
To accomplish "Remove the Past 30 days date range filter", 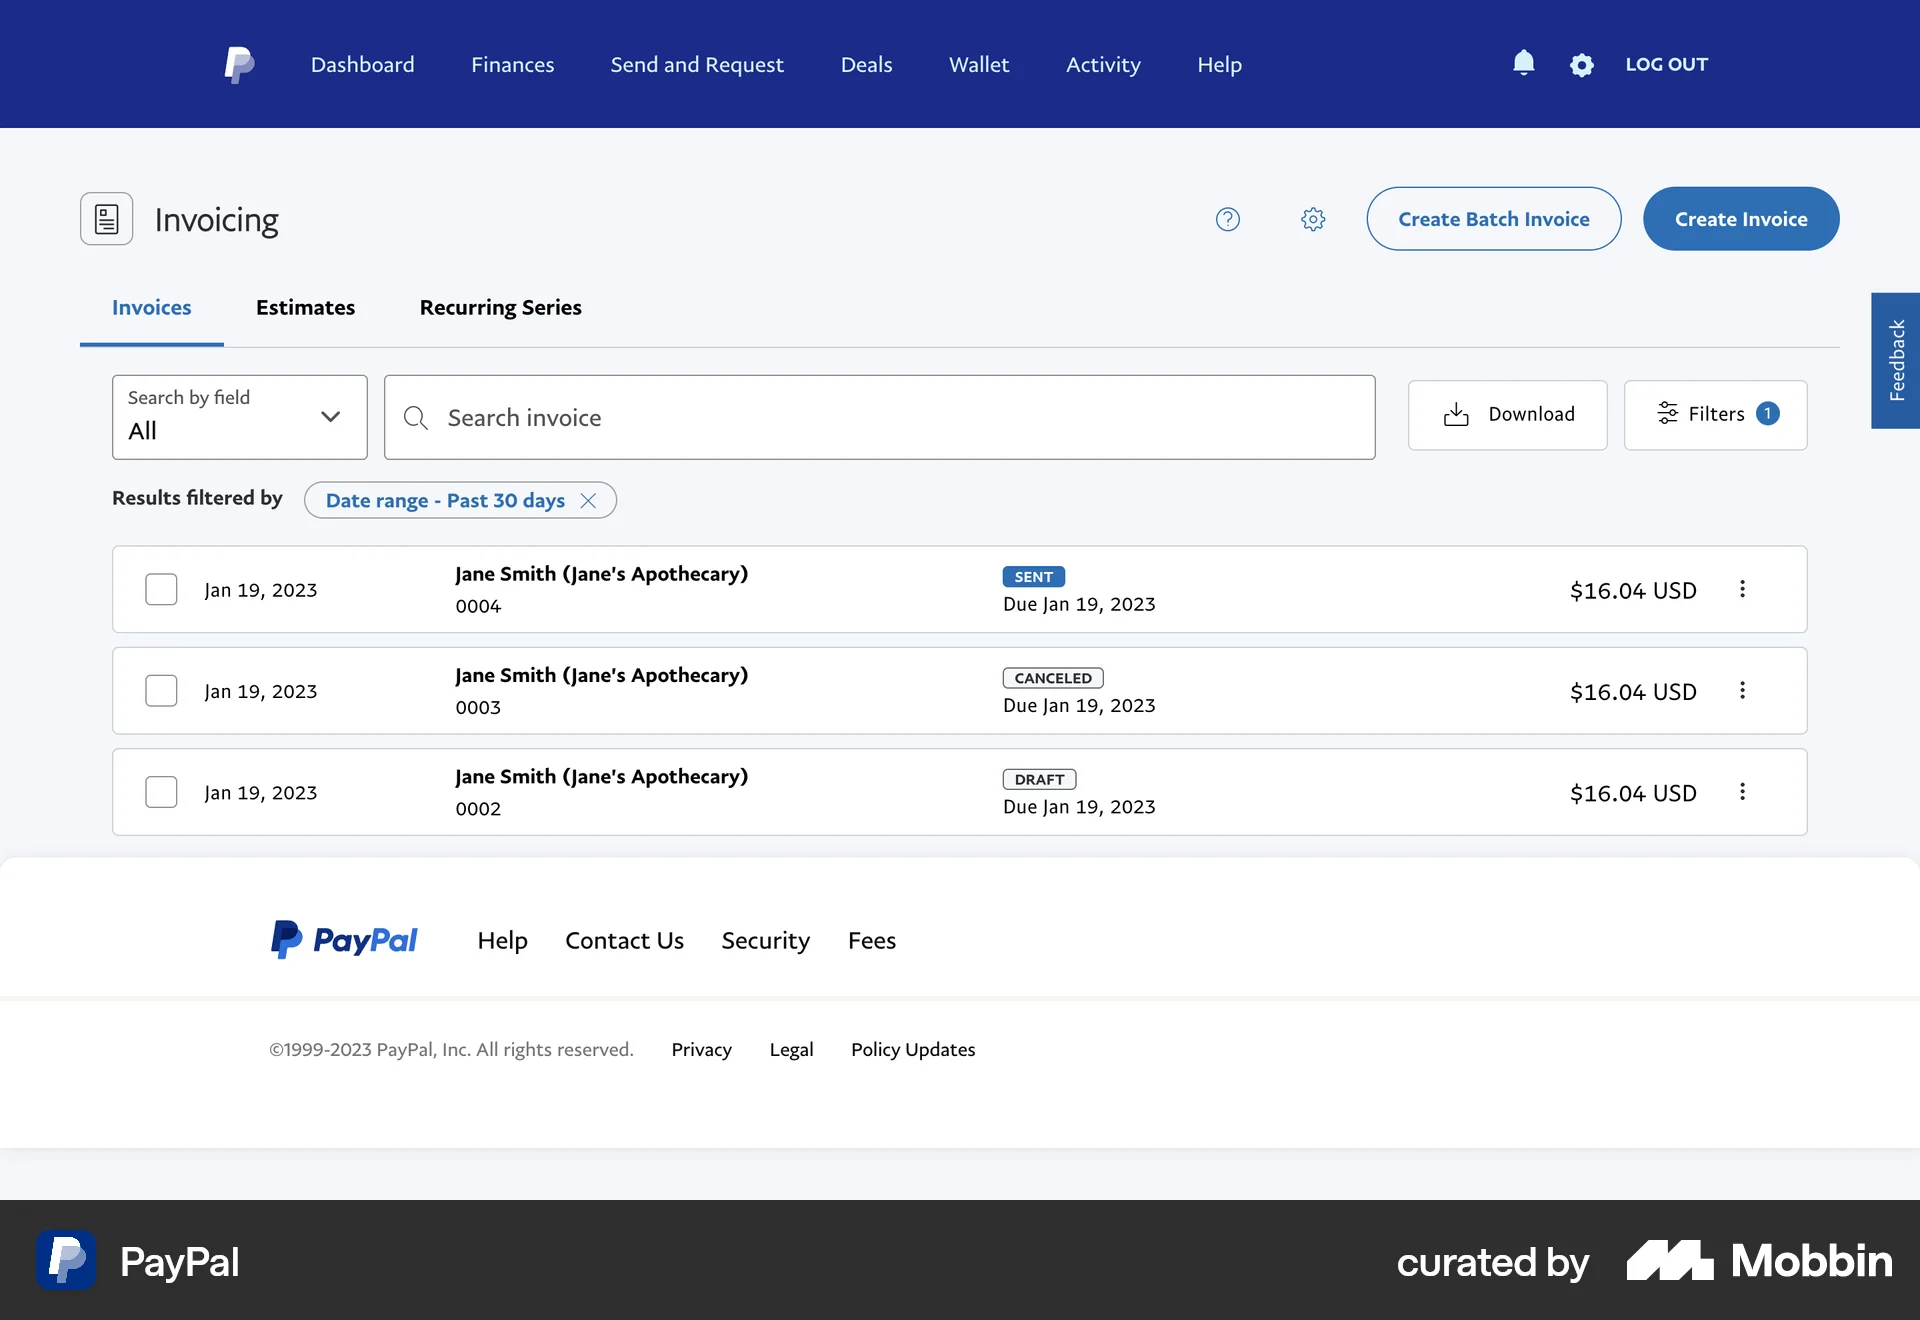I will [588, 500].
